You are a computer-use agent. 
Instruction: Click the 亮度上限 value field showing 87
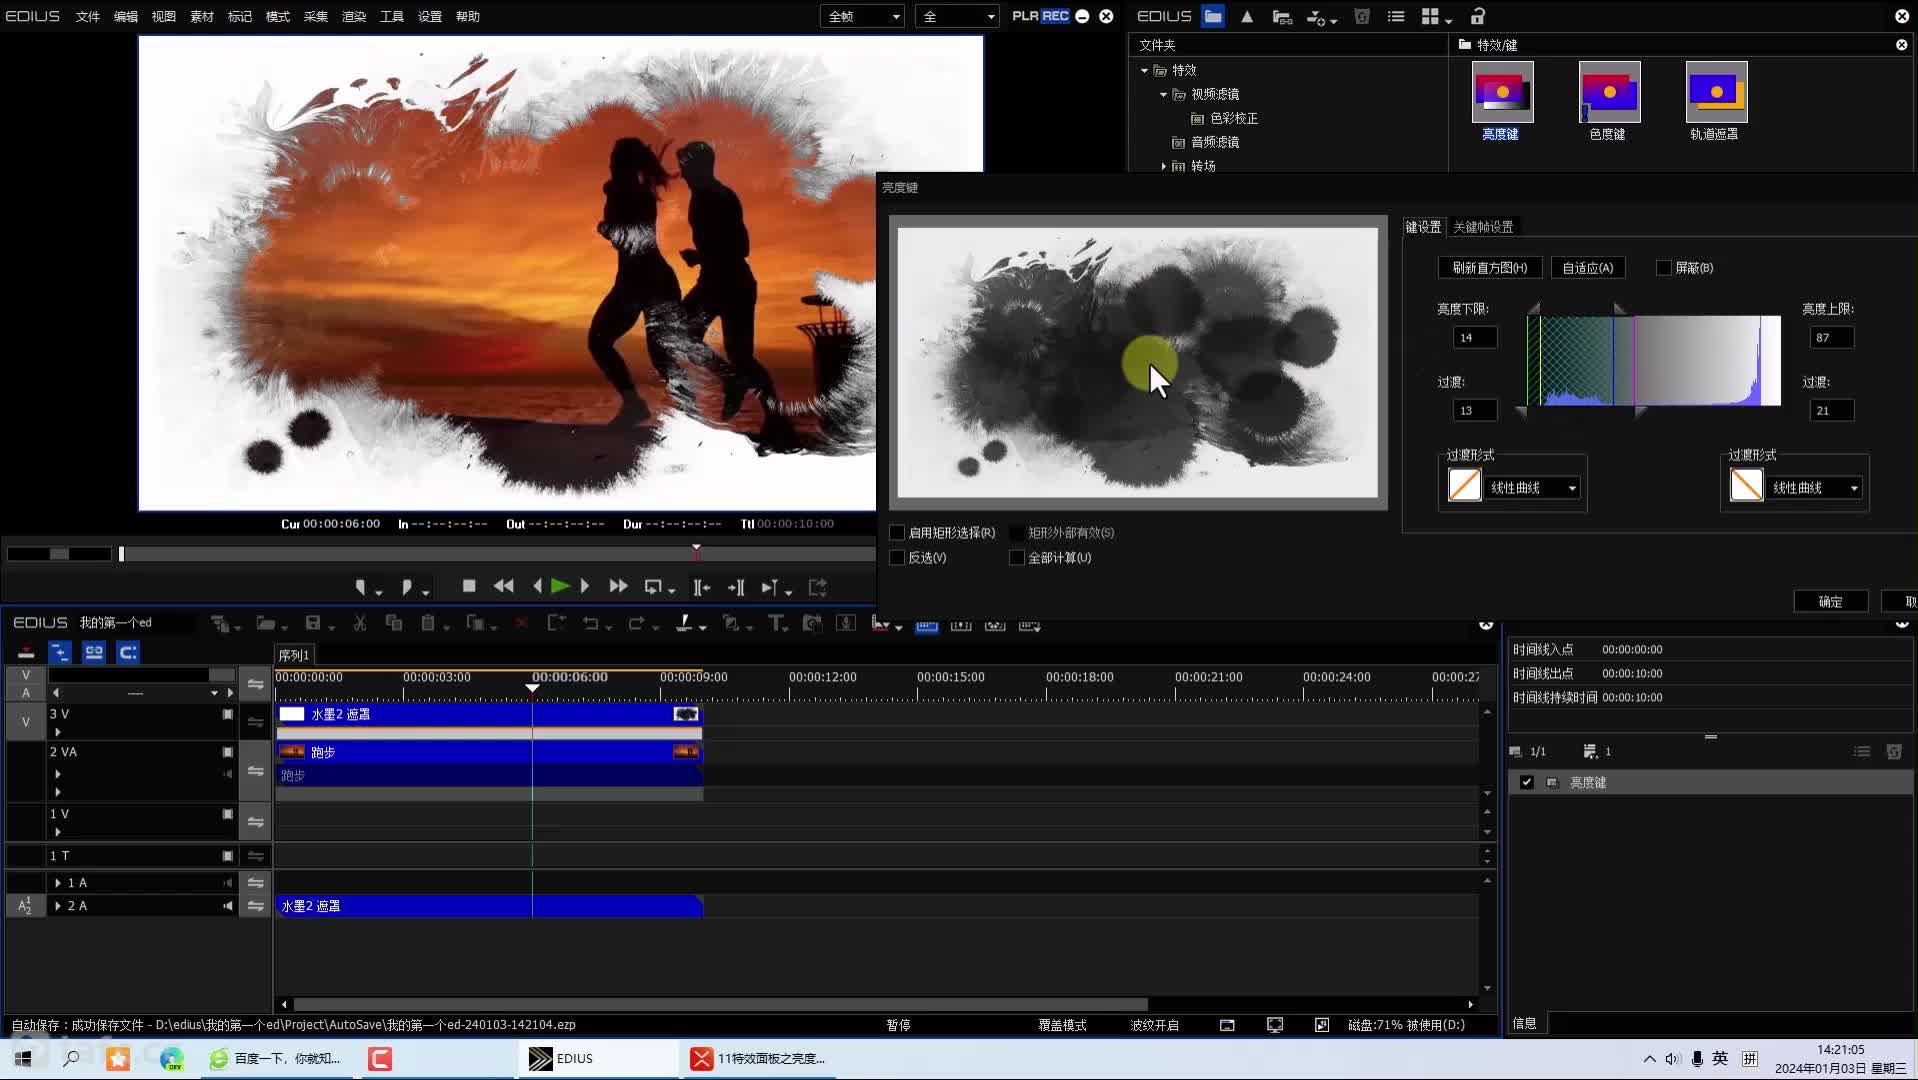pos(1832,338)
